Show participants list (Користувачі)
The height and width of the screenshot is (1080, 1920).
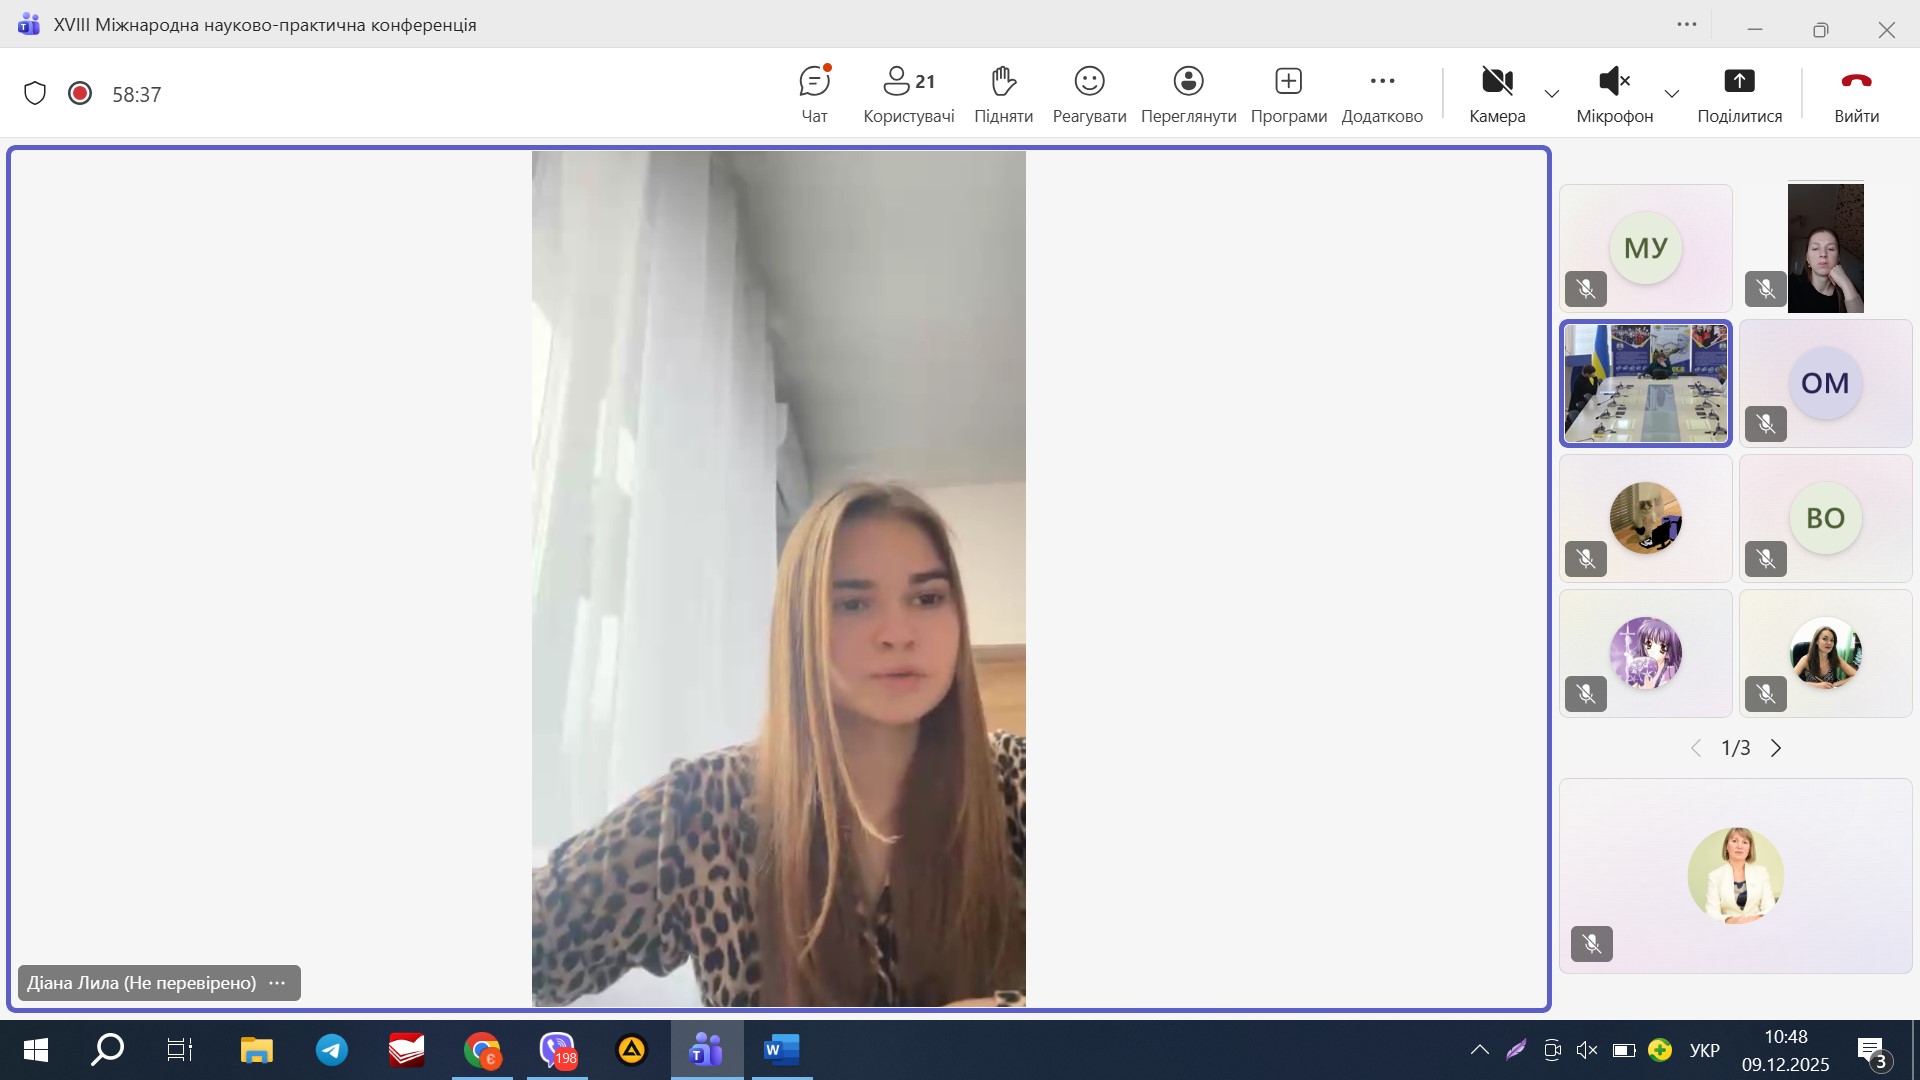click(908, 94)
